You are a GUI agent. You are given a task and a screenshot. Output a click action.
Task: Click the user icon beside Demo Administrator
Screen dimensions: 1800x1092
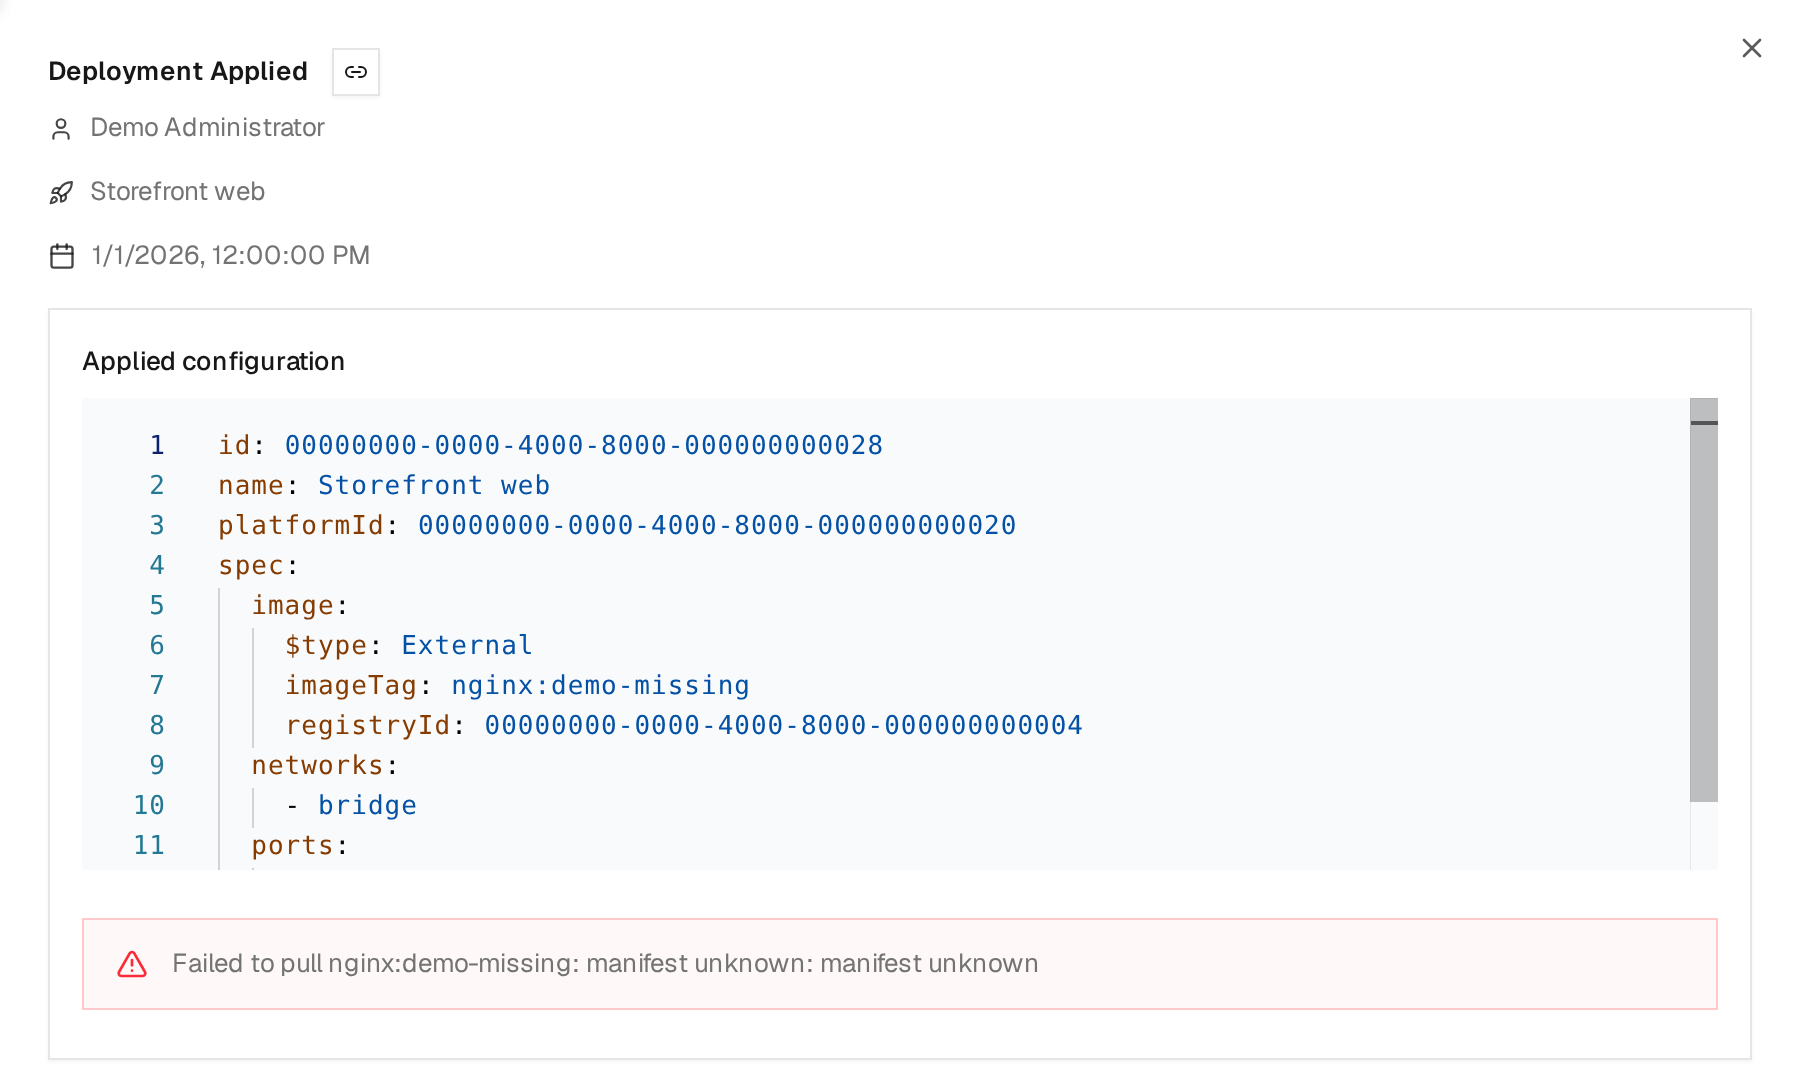pyautogui.click(x=61, y=129)
